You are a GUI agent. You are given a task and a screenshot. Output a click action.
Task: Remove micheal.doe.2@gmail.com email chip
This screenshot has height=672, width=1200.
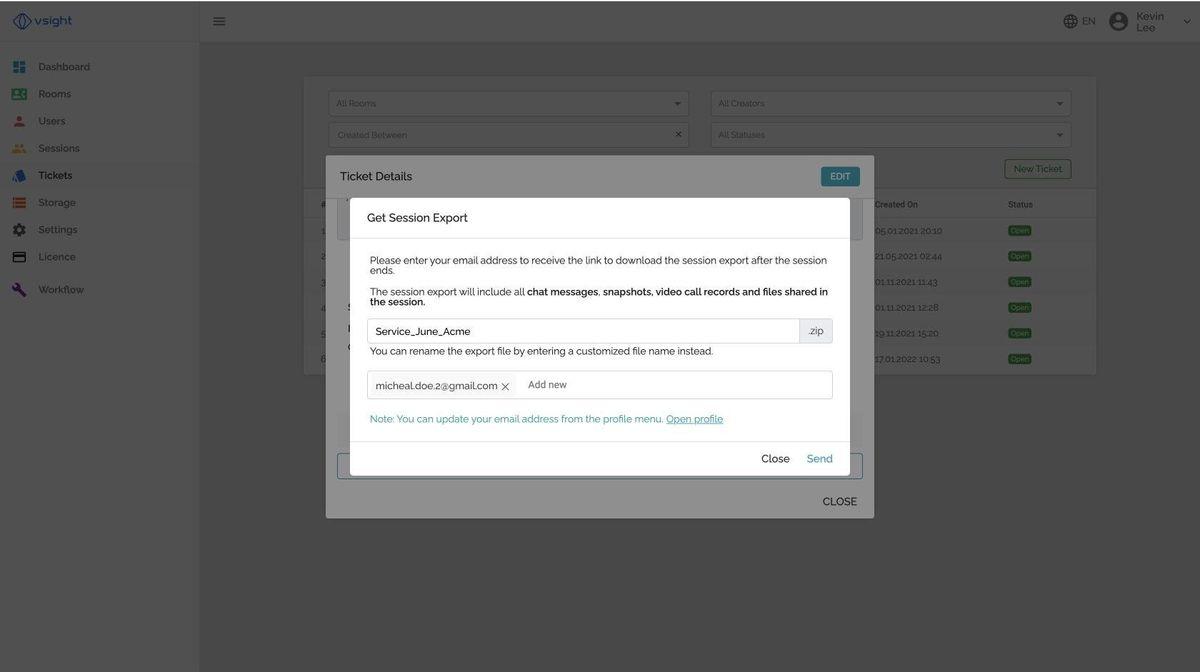tap(505, 386)
